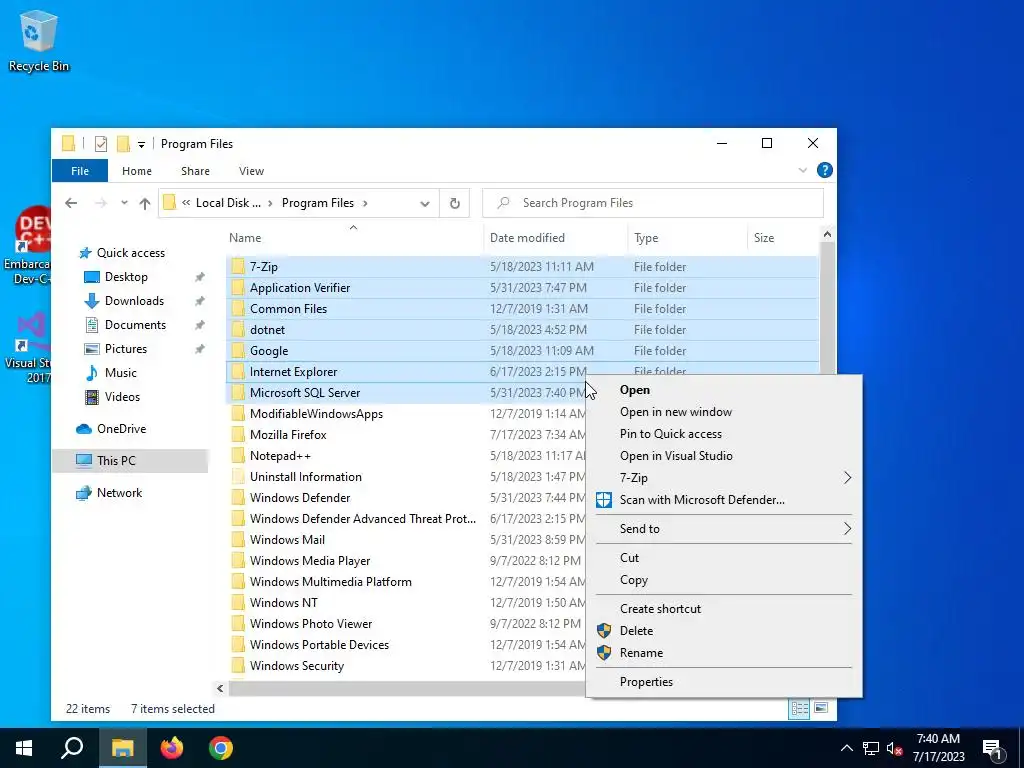Click the Windows Security folder

pyautogui.click(x=296, y=666)
